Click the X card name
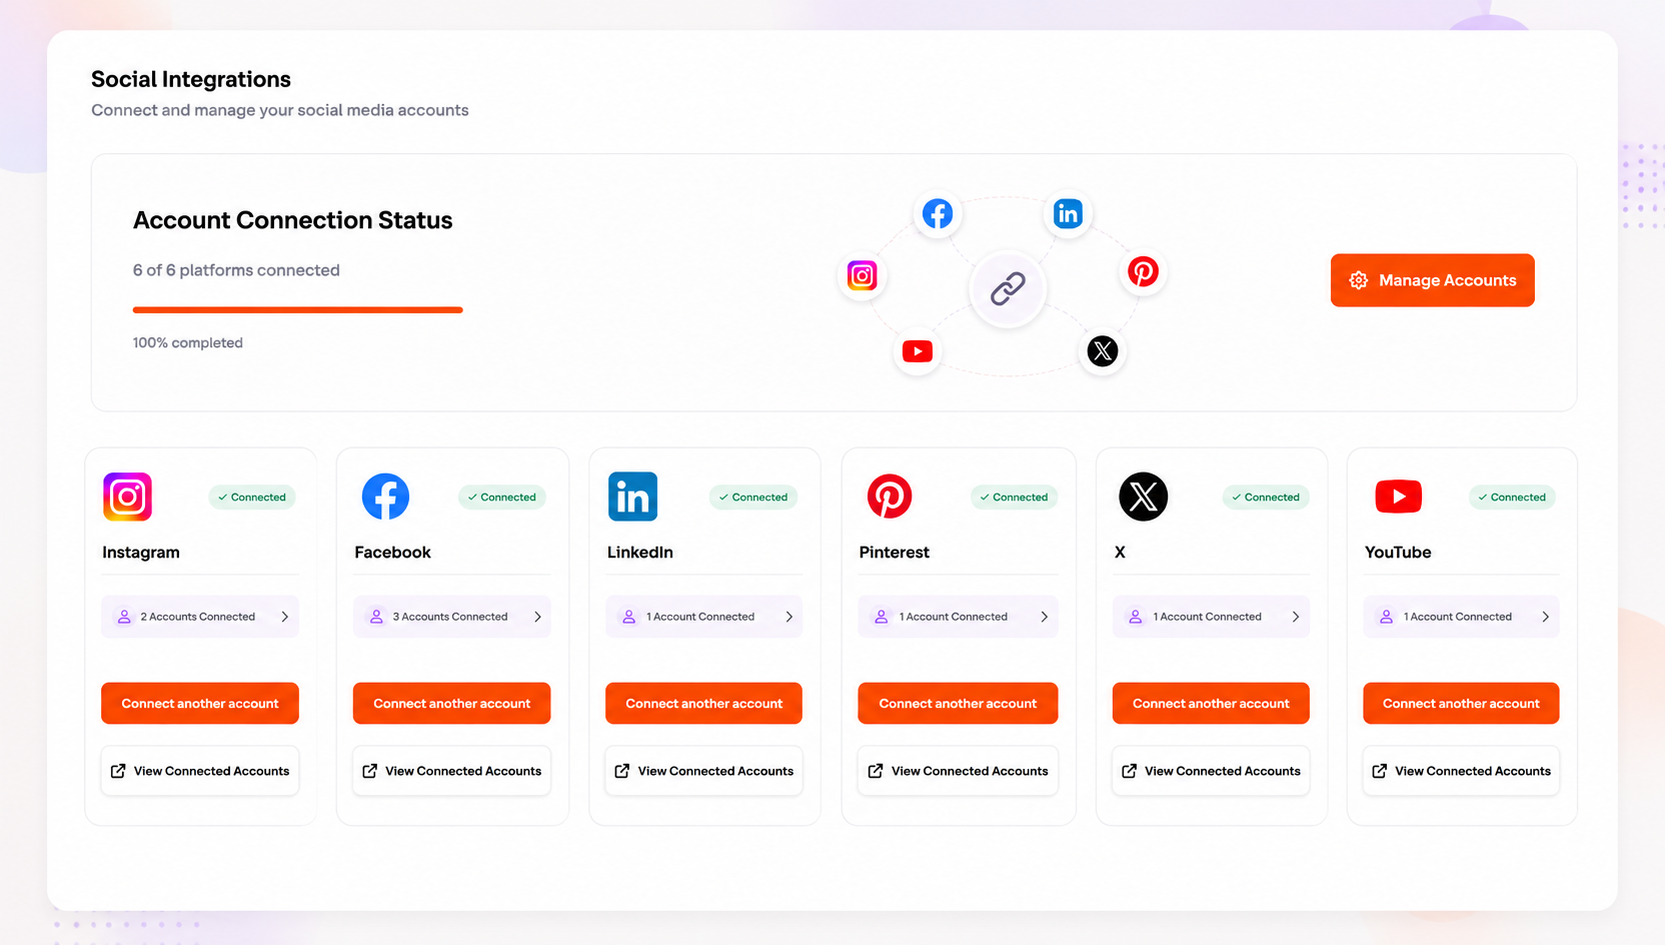 [x=1120, y=552]
